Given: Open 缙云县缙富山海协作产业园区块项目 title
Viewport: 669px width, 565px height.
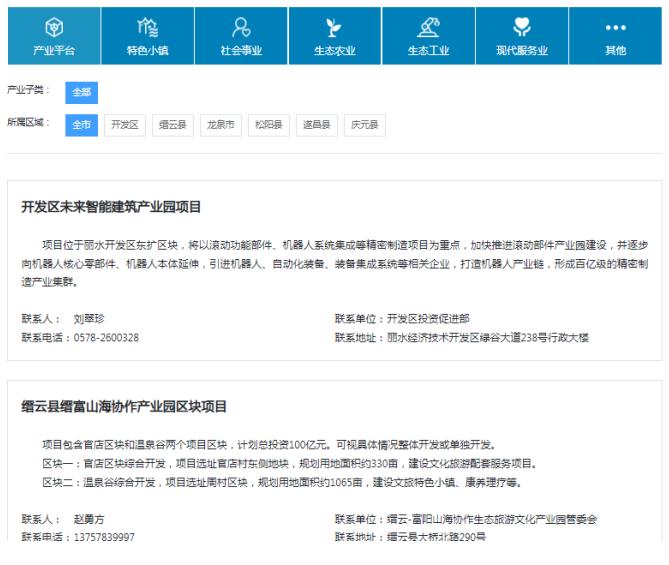Looking at the screenshot, I should [124, 407].
